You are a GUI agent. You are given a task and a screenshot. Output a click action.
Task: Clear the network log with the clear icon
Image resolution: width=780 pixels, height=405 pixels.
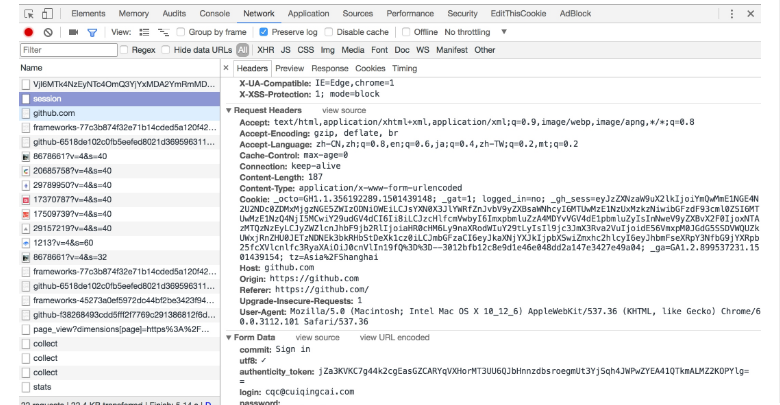(x=48, y=32)
